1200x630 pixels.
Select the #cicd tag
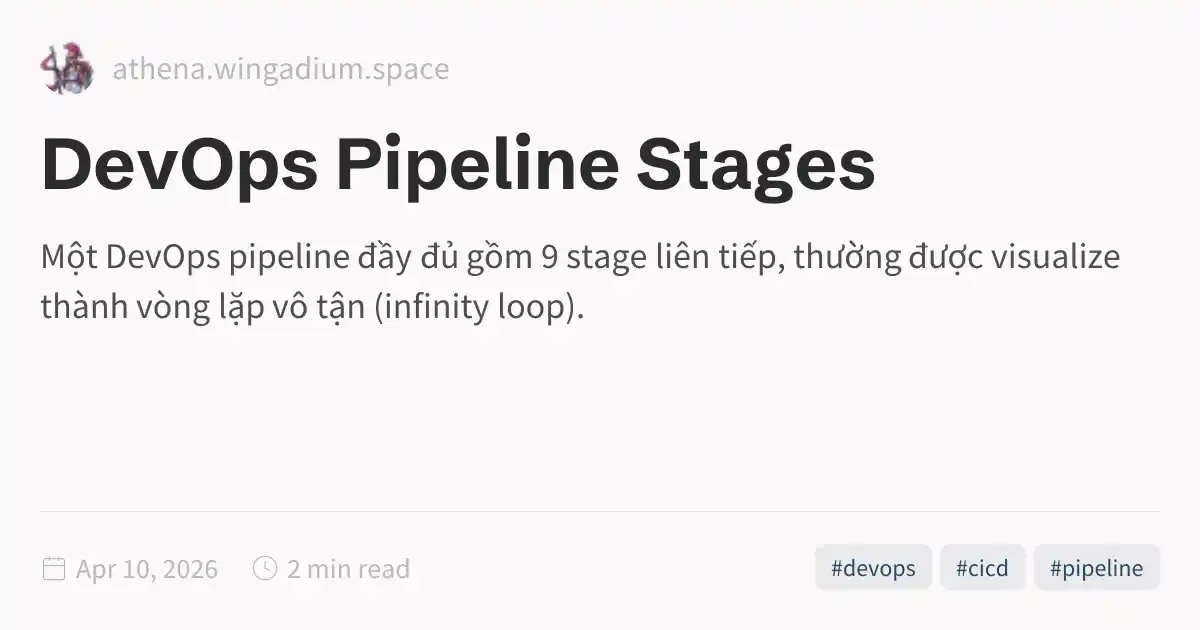[x=982, y=568]
